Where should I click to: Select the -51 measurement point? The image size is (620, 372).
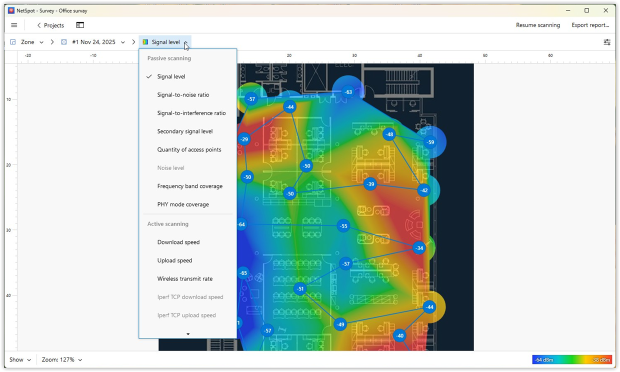pos(301,289)
